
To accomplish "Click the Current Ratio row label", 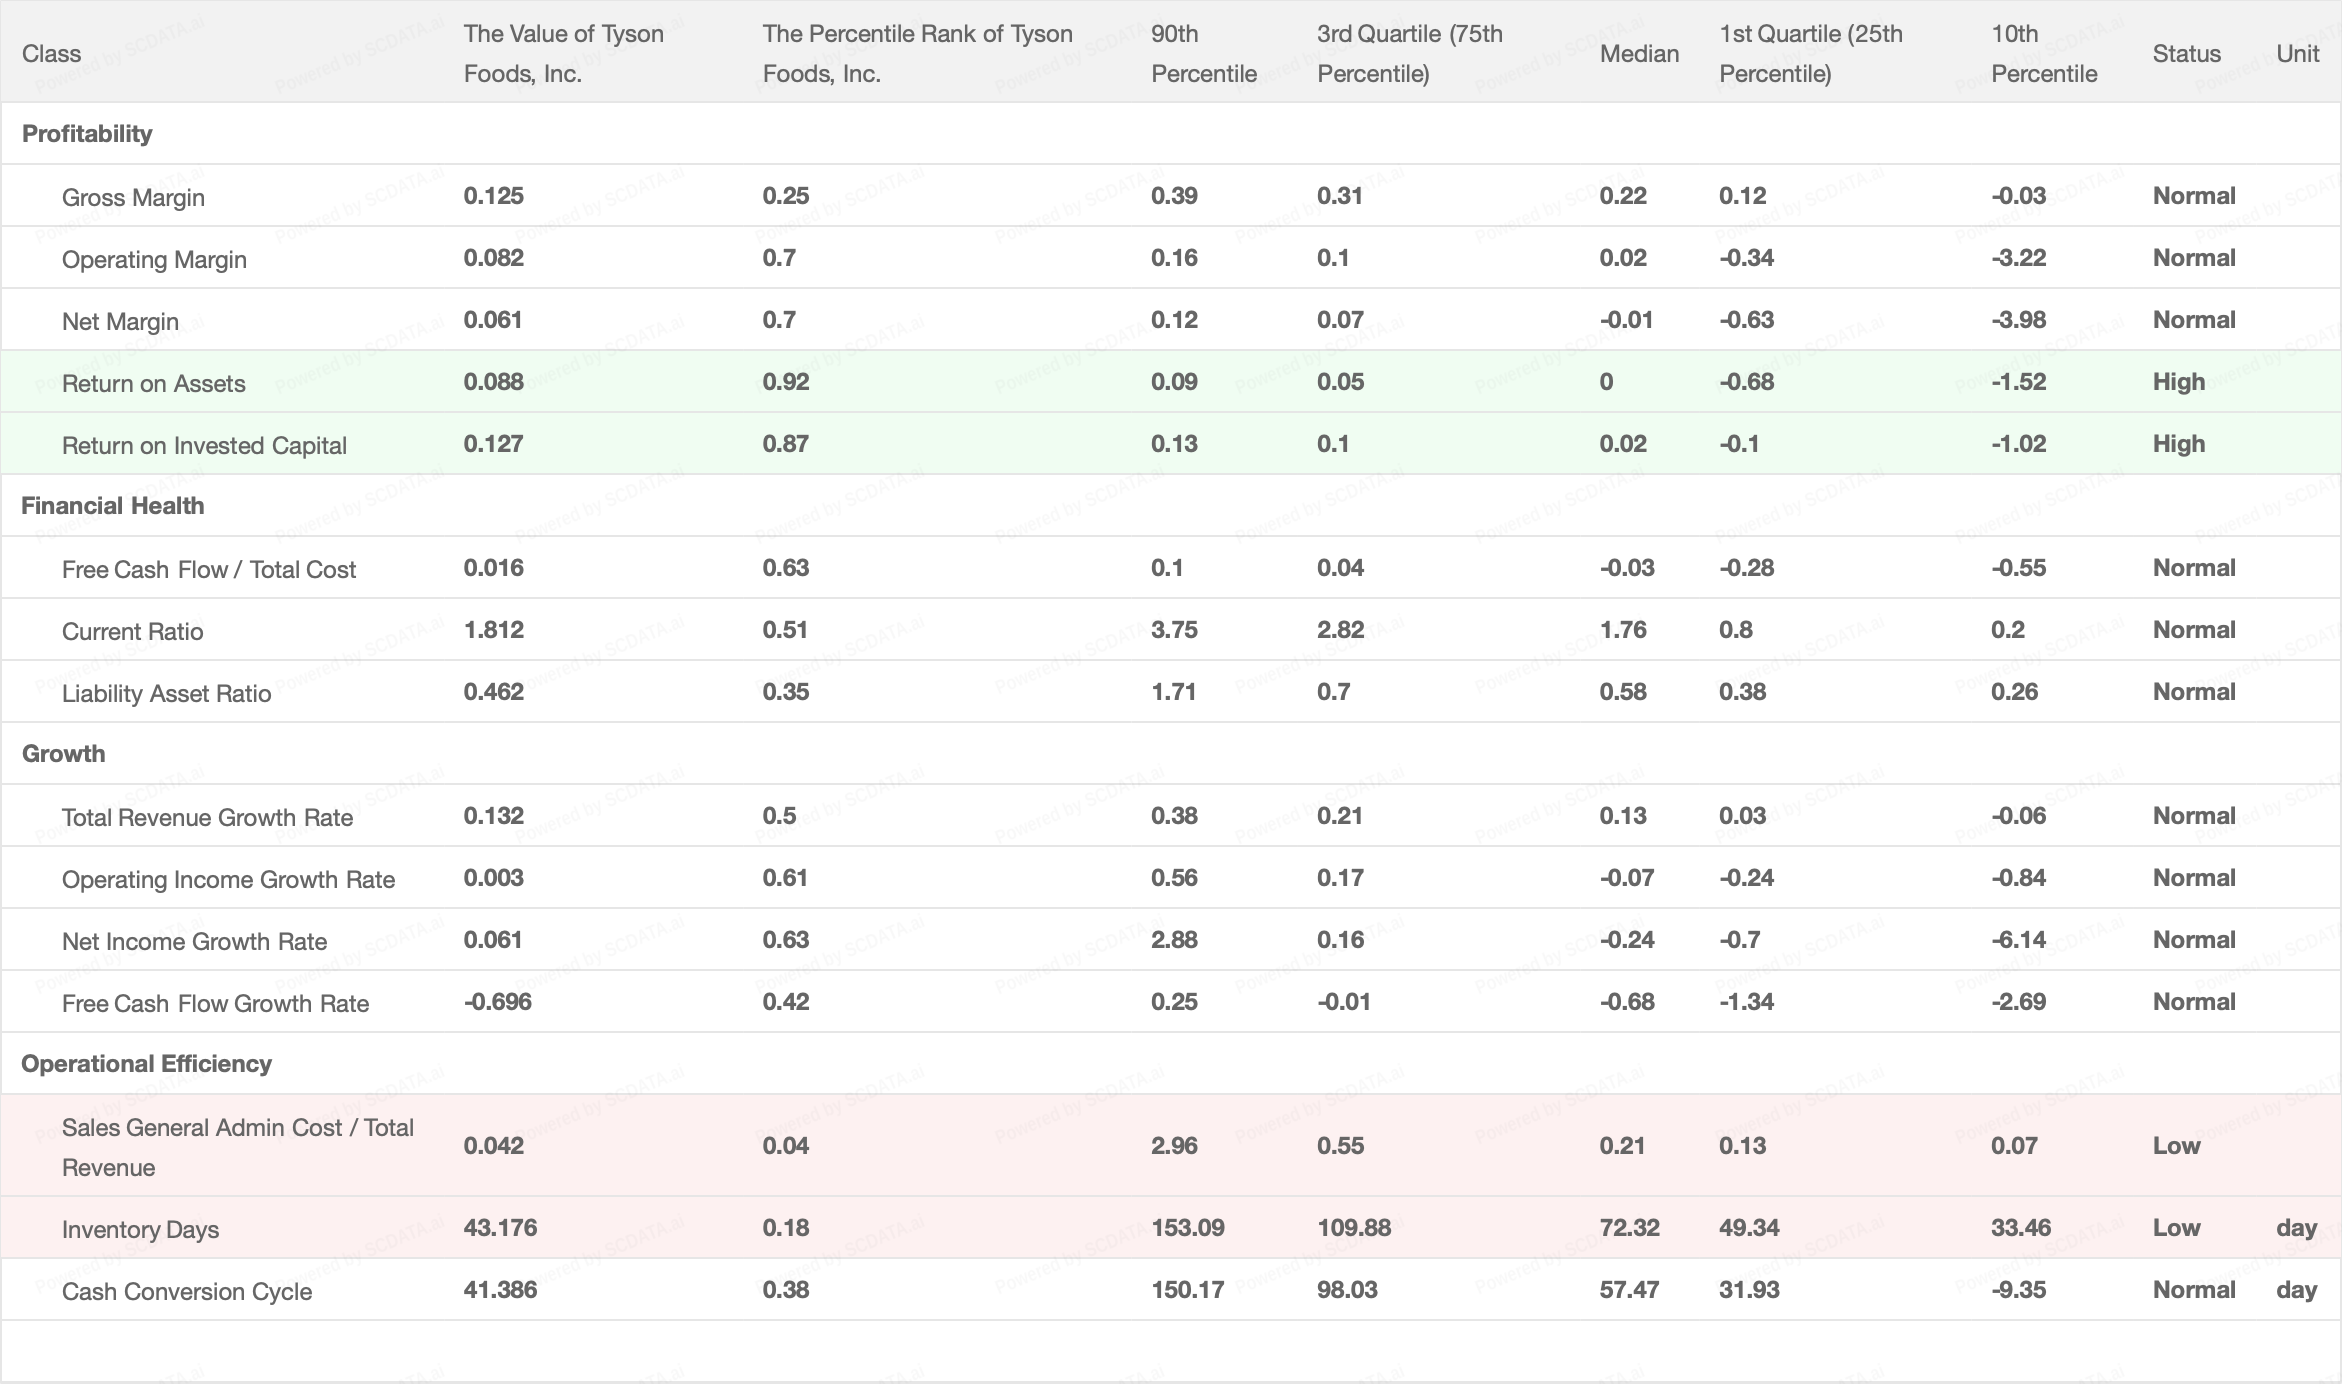I will (132, 632).
